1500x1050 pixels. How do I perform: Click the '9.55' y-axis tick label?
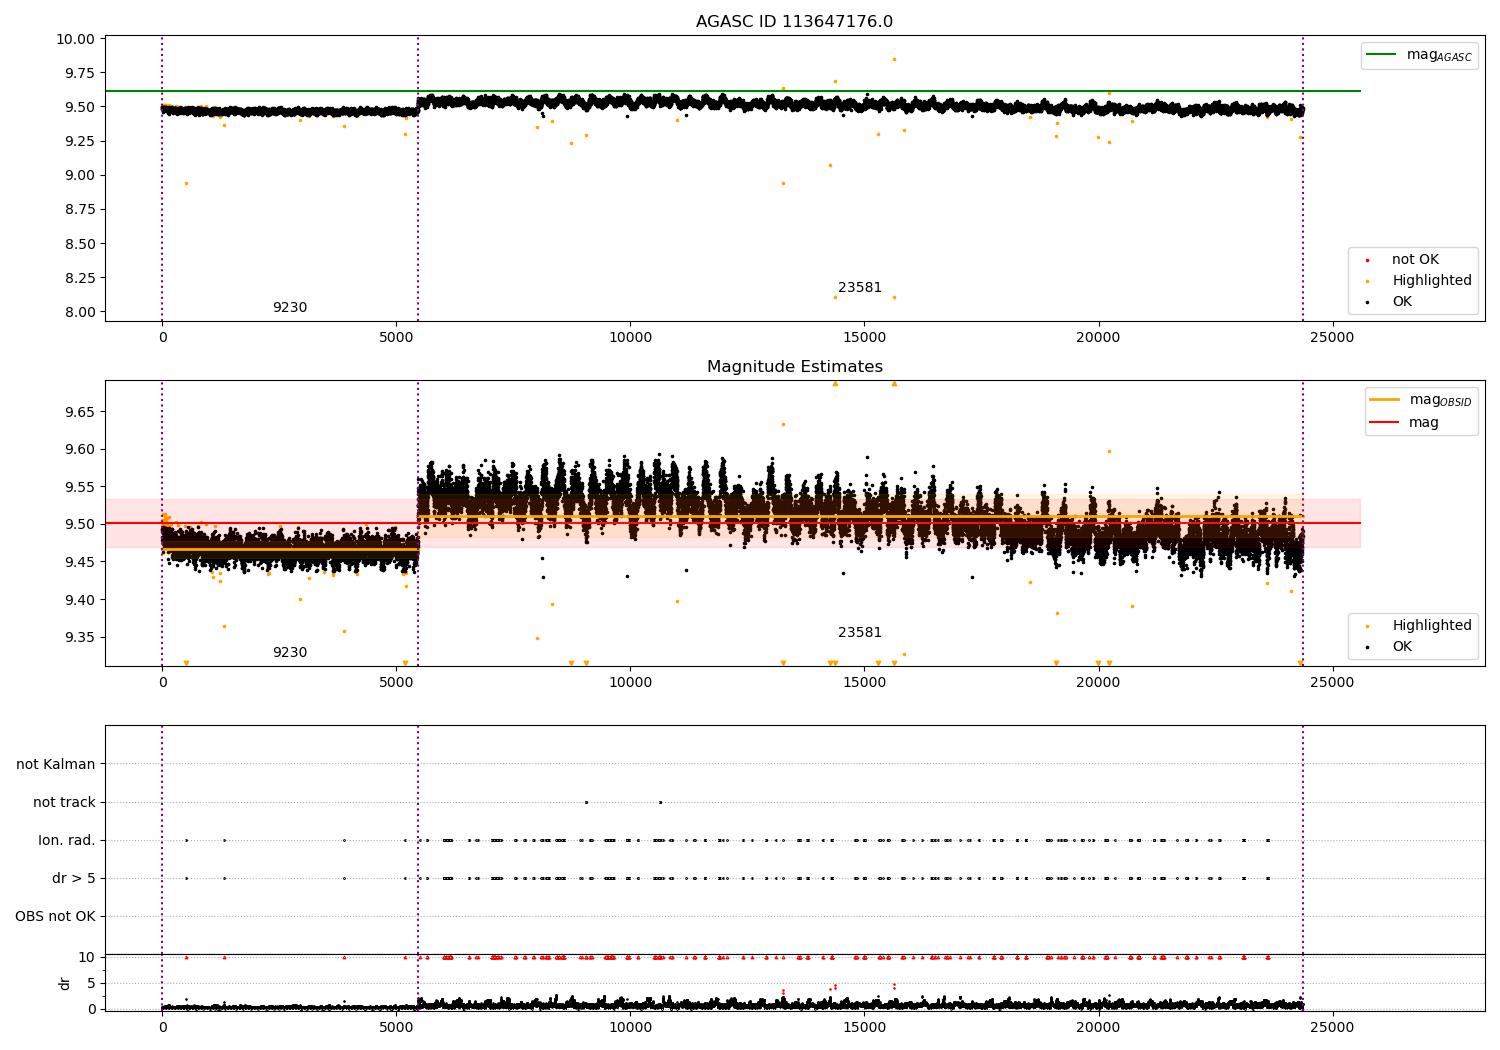click(81, 487)
